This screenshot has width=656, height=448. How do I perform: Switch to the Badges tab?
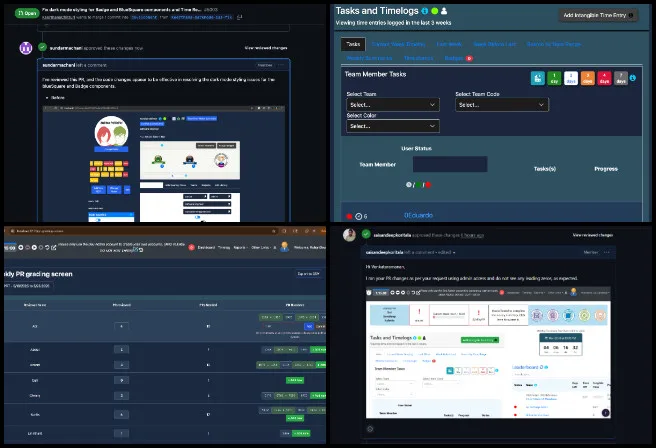[458, 58]
